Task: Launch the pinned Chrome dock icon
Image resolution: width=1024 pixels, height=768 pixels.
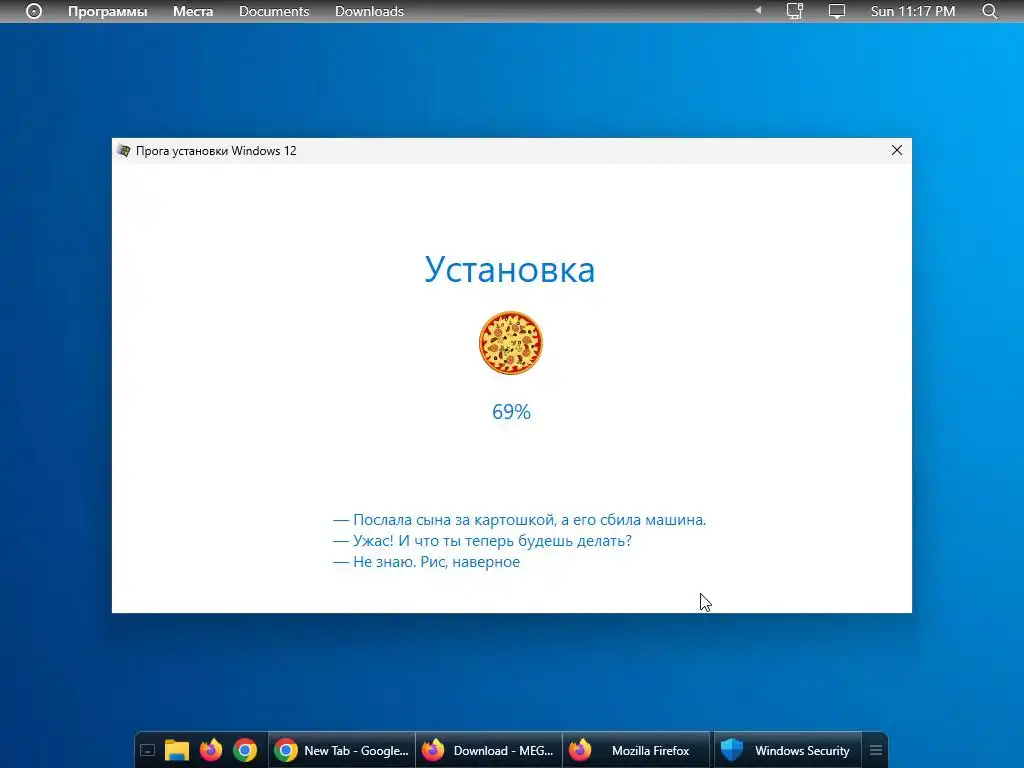Action: pyautogui.click(x=245, y=750)
